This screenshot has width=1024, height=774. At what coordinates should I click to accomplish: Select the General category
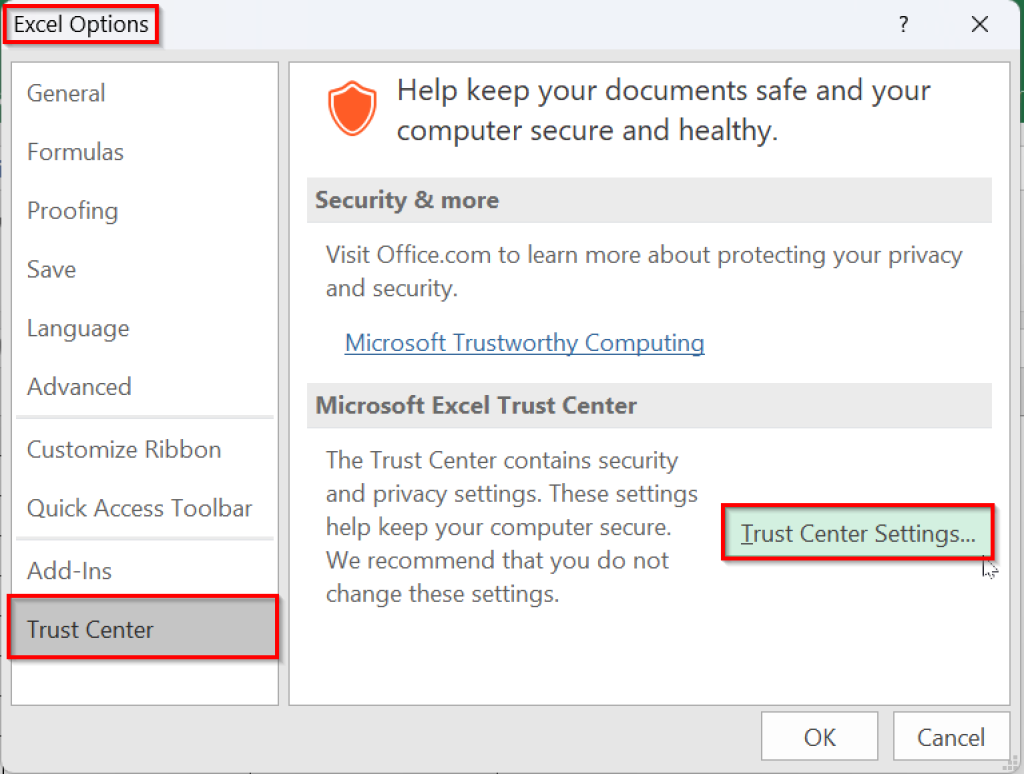(65, 93)
